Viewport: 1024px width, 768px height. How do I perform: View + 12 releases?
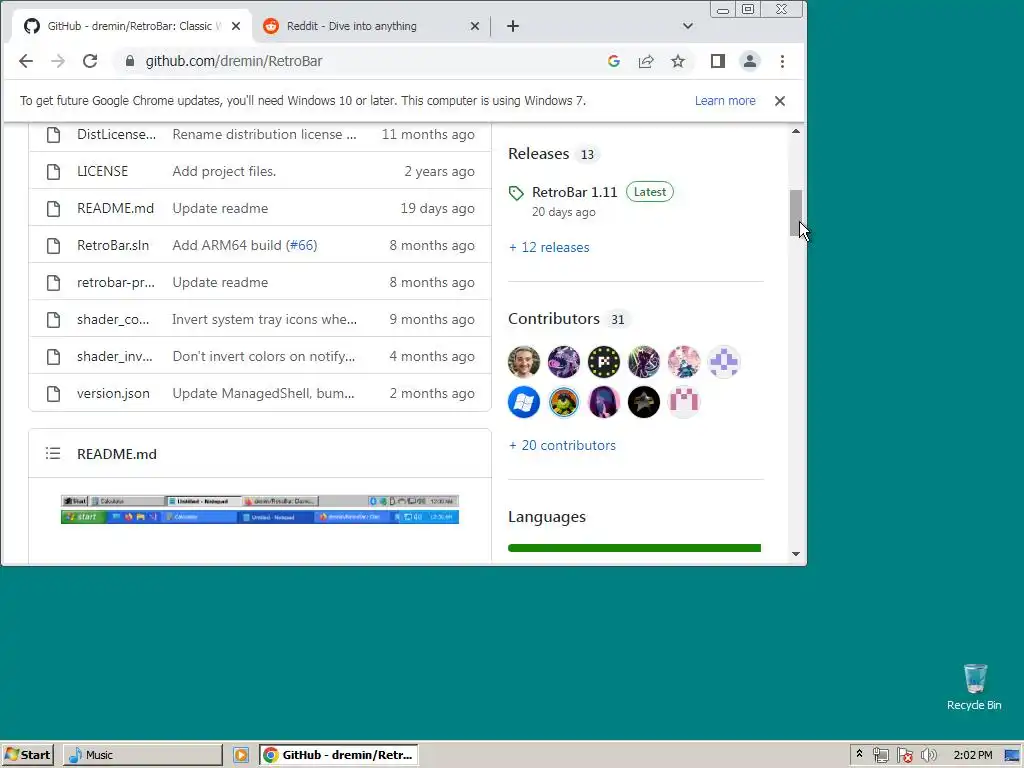coord(549,248)
